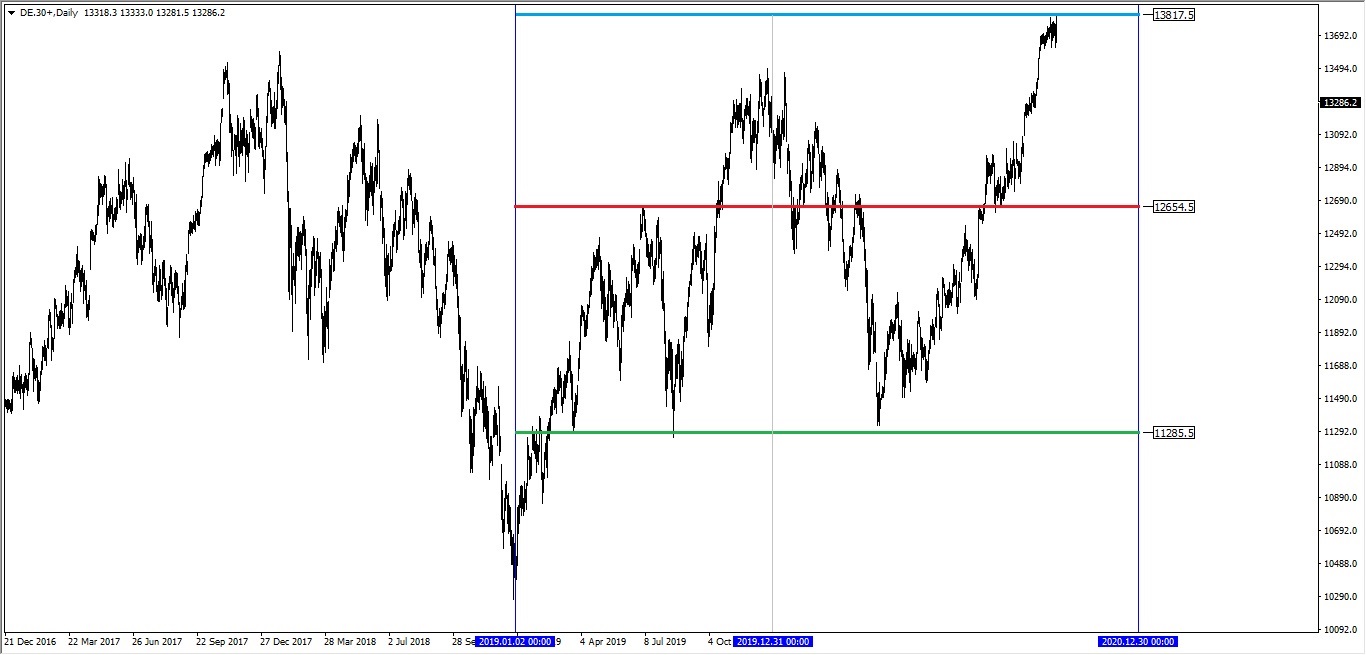Screen dimensions: 1366x655
Task: Click the current price tag 13286.2
Action: coord(1340,103)
